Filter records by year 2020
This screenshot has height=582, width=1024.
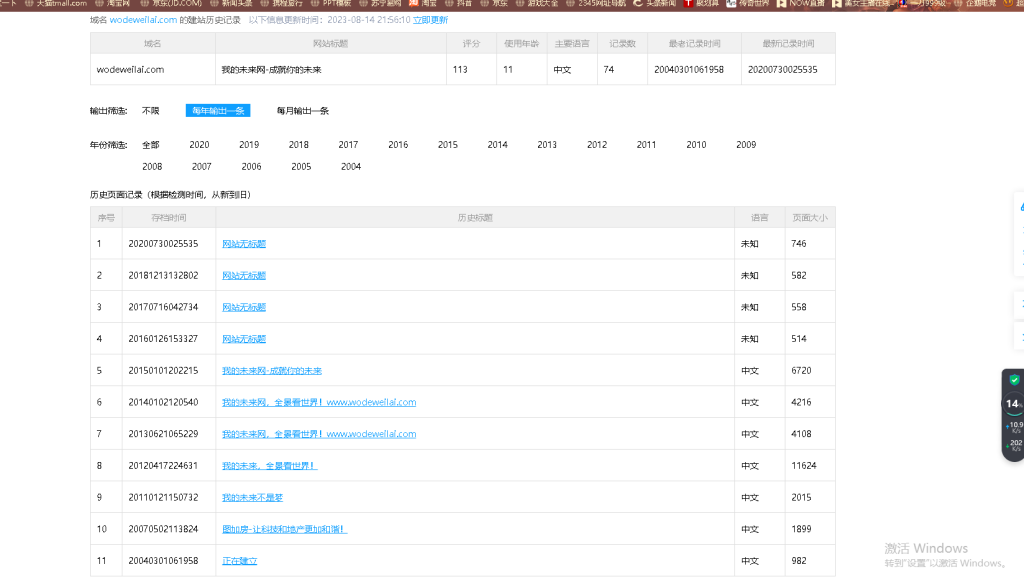pos(199,145)
